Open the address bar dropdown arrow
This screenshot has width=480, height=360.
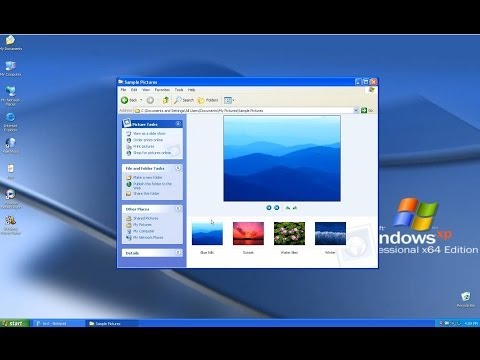[x=356, y=110]
